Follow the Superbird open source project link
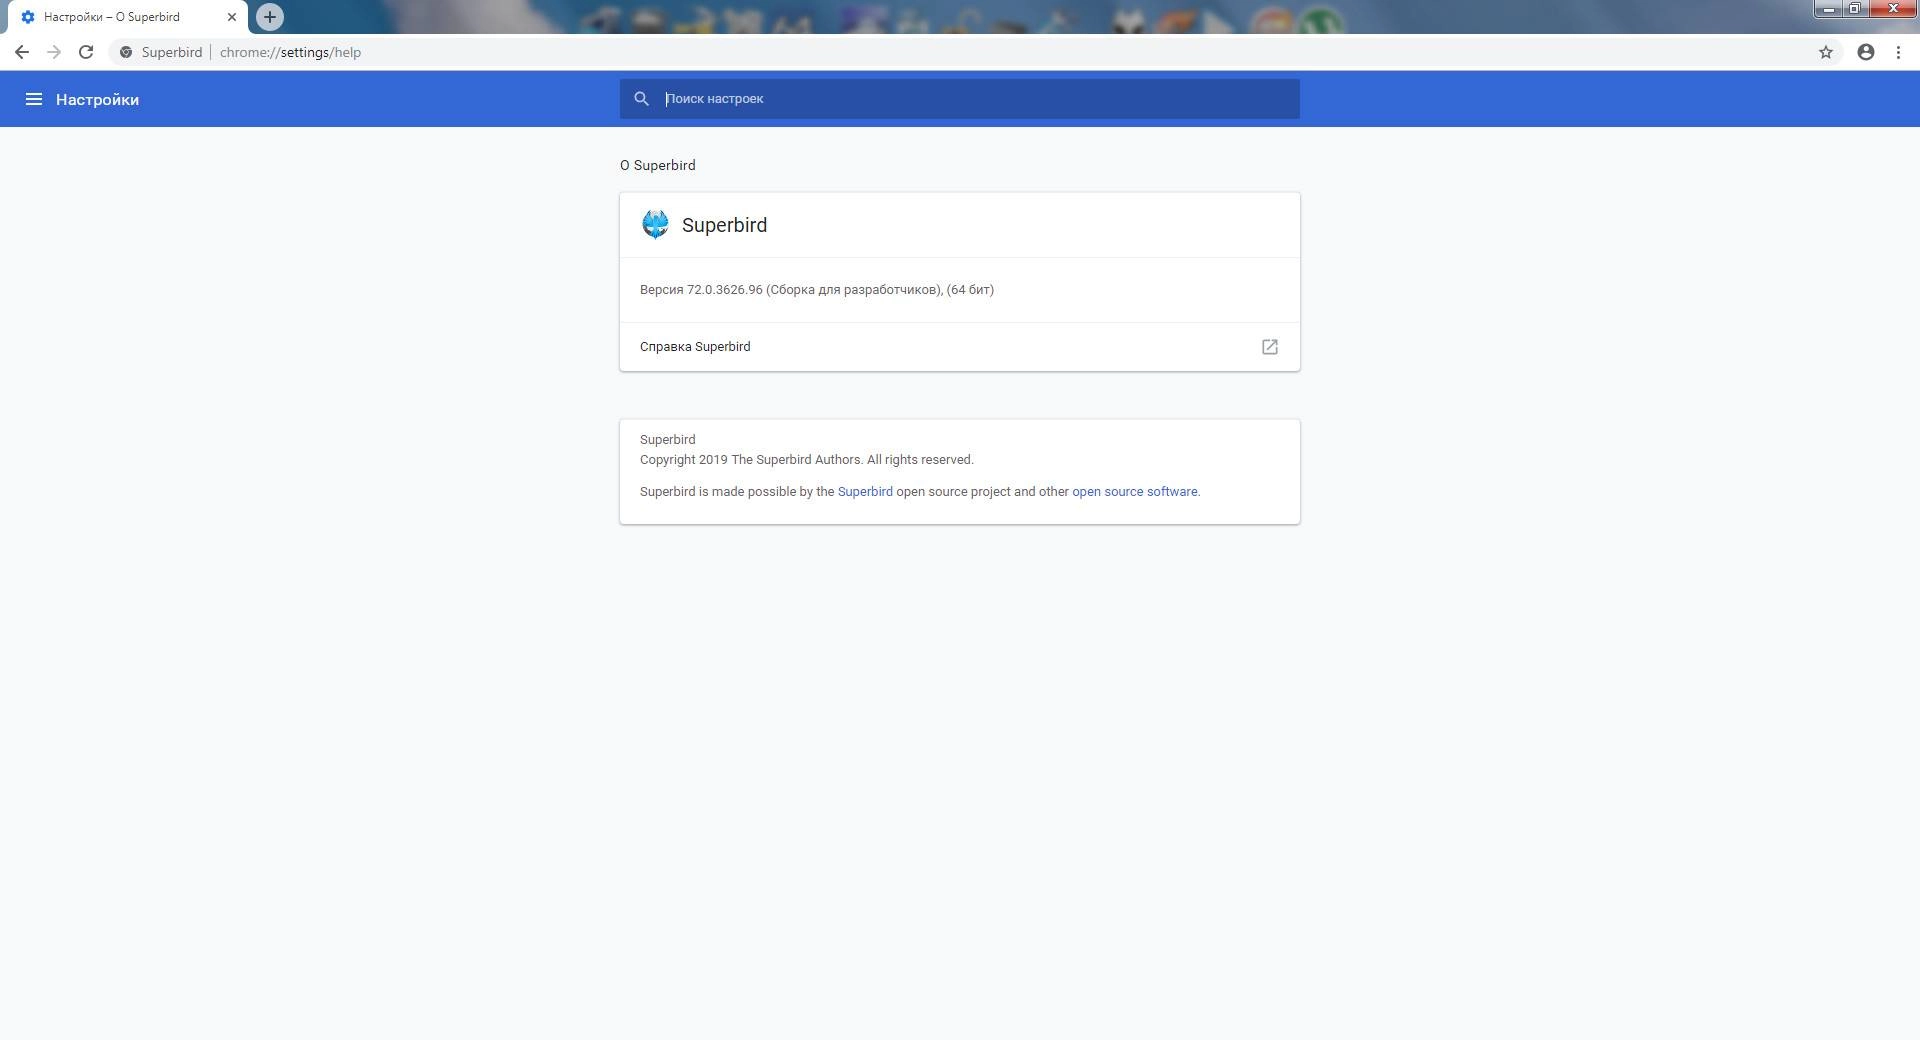Image resolution: width=1920 pixels, height=1040 pixels. tap(865, 492)
